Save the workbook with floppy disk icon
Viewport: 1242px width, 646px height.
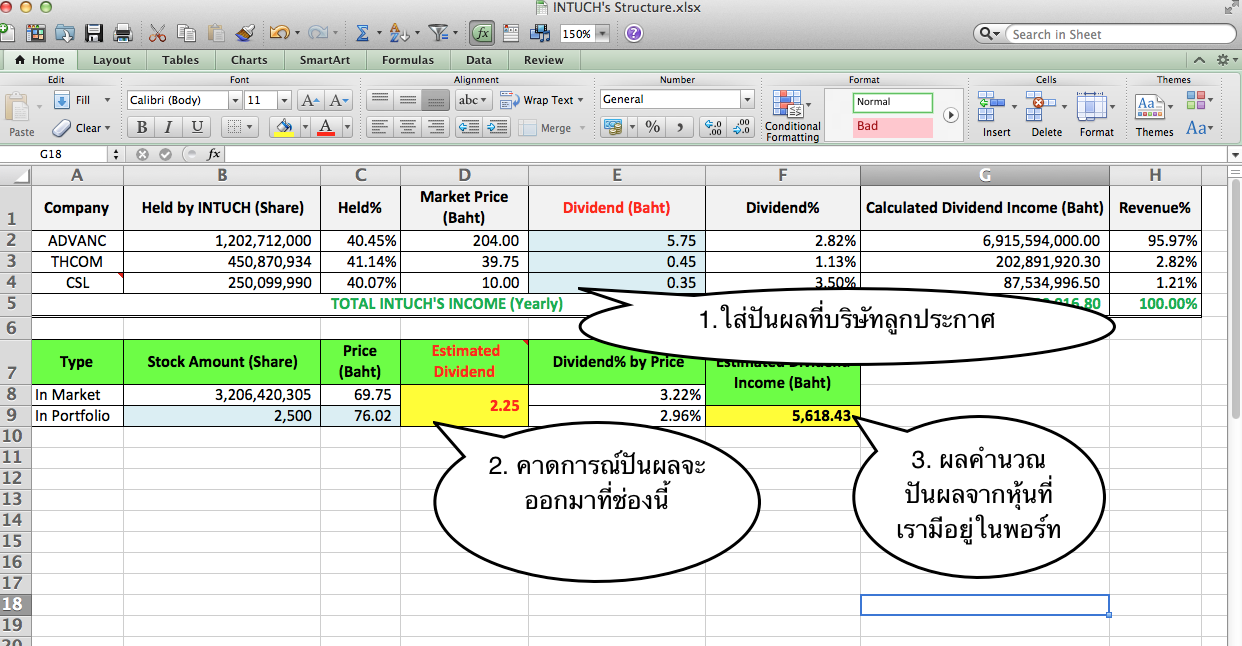[x=94, y=33]
